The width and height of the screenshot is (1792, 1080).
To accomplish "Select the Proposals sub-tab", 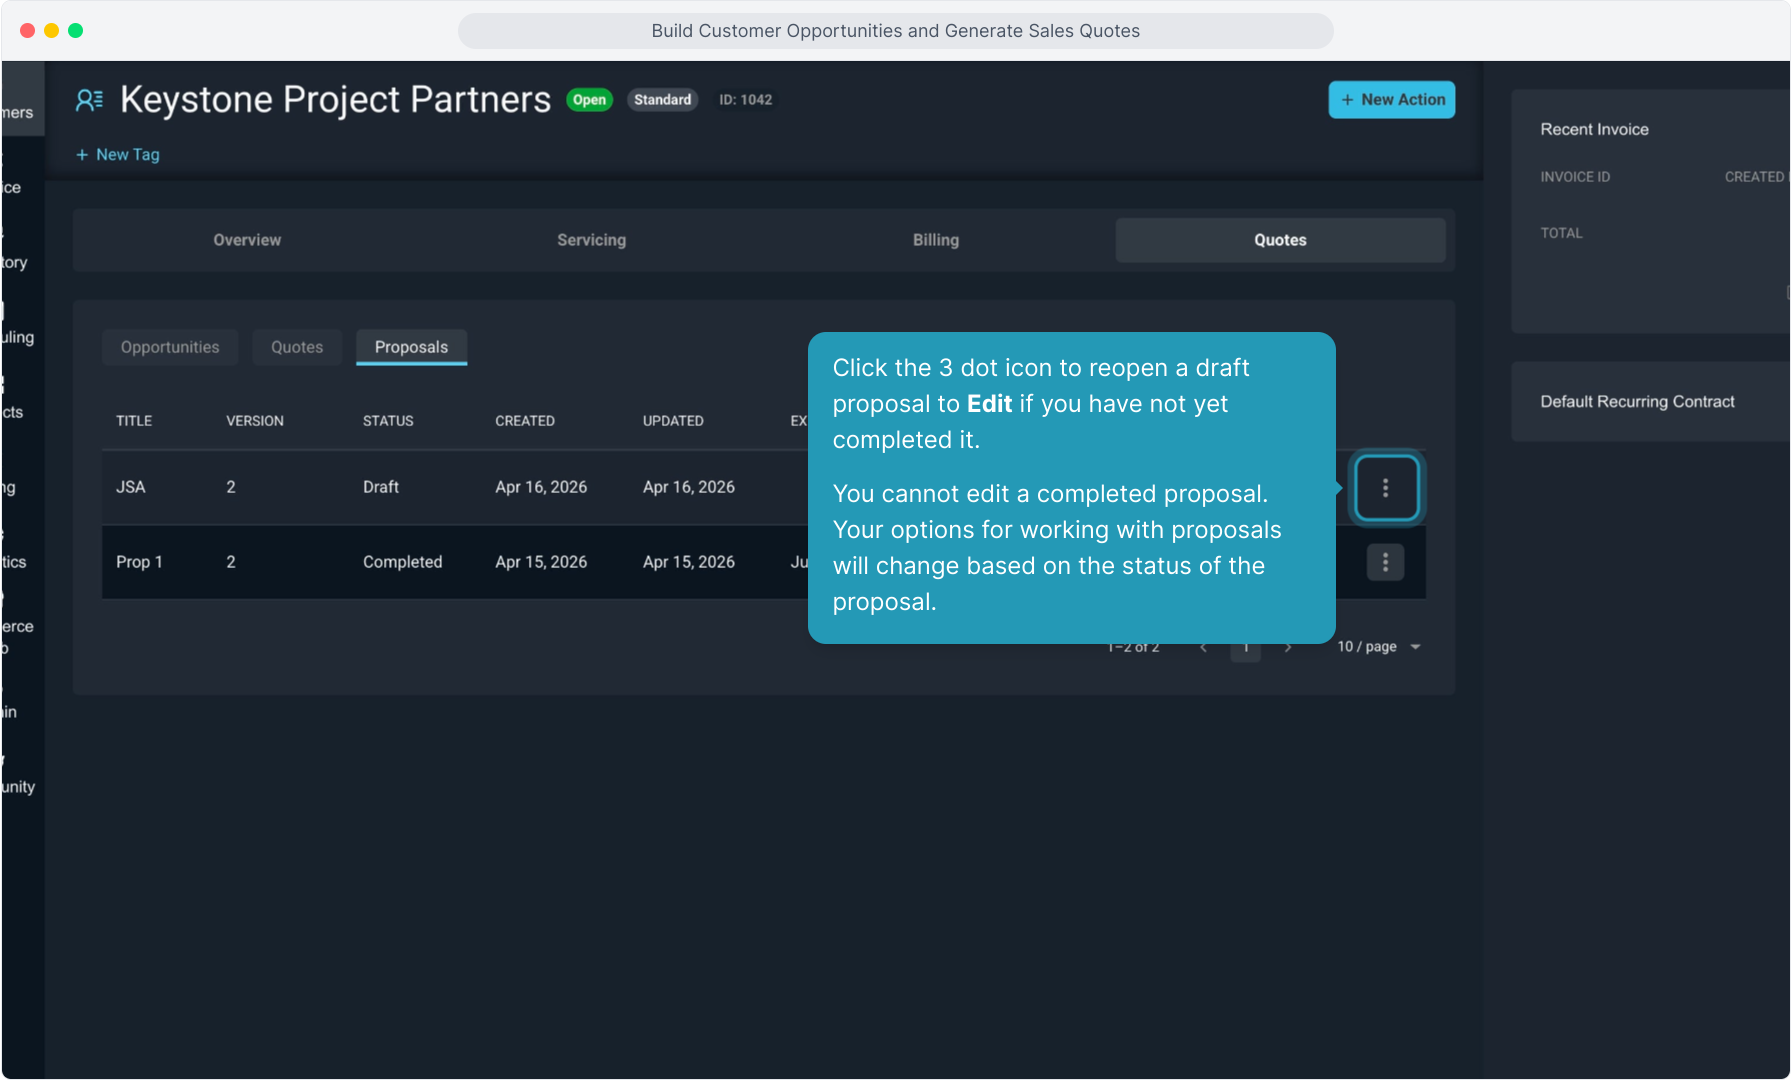I will 411,347.
